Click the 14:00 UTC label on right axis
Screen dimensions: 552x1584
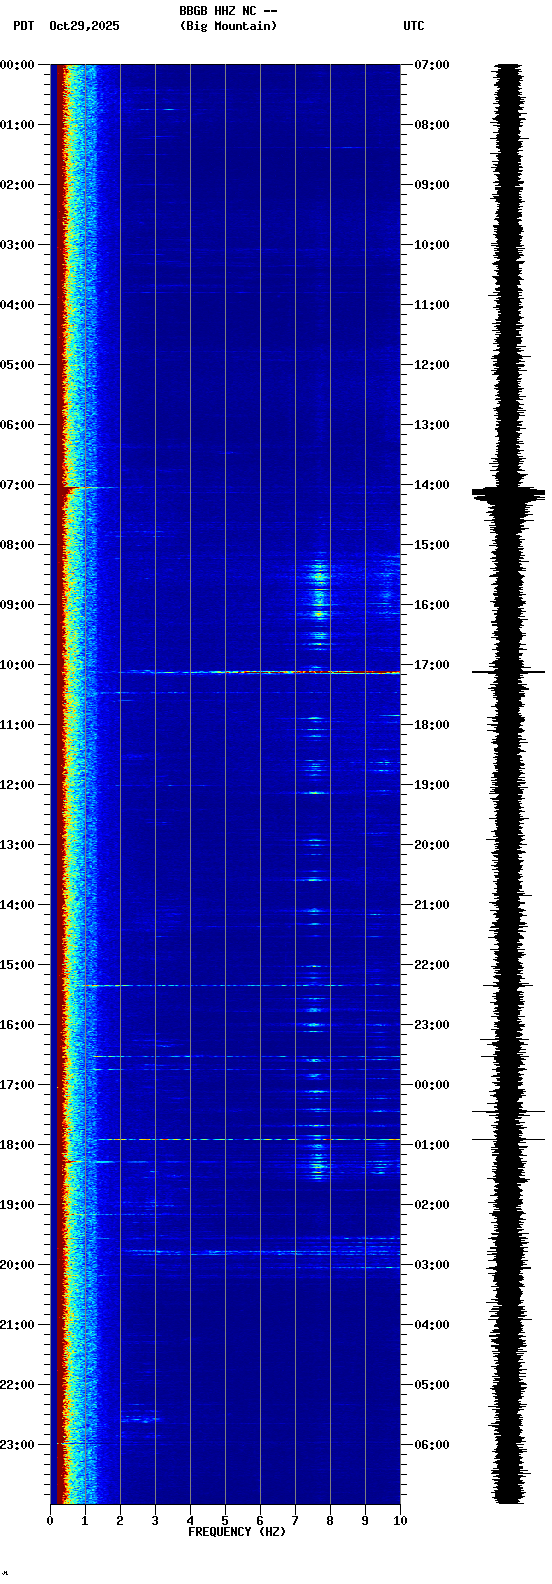(x=432, y=485)
